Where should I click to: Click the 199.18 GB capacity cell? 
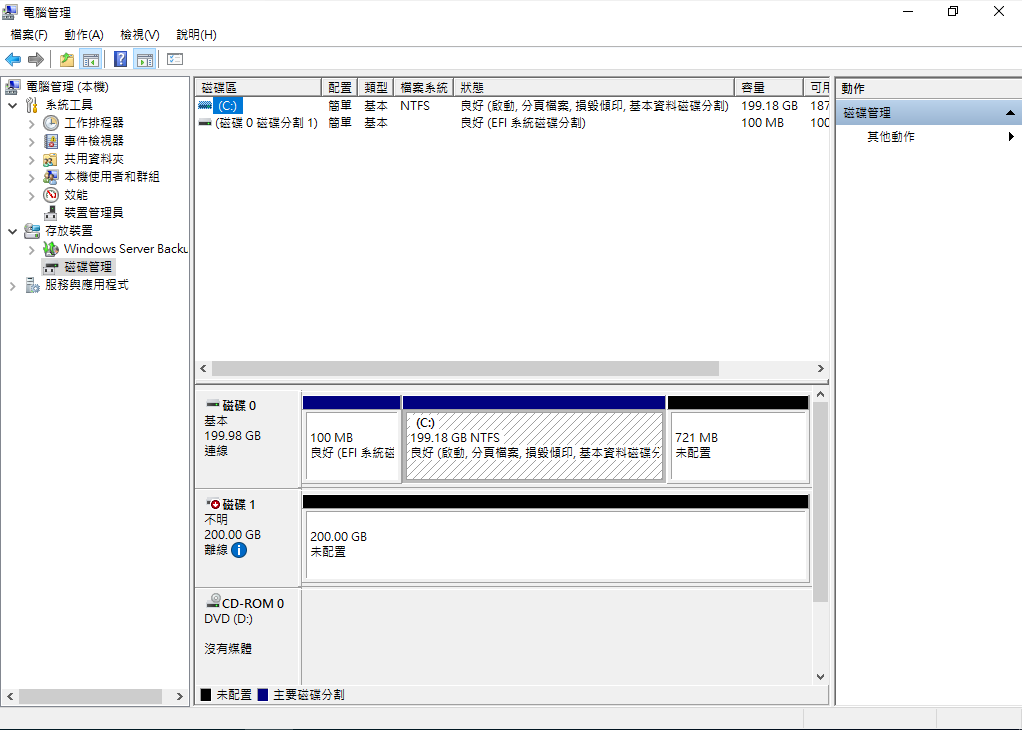click(x=770, y=105)
